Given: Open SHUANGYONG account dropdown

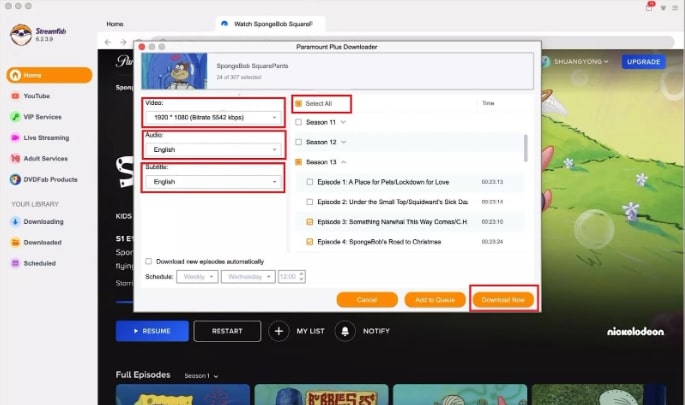Looking at the screenshot, I should 581,62.
